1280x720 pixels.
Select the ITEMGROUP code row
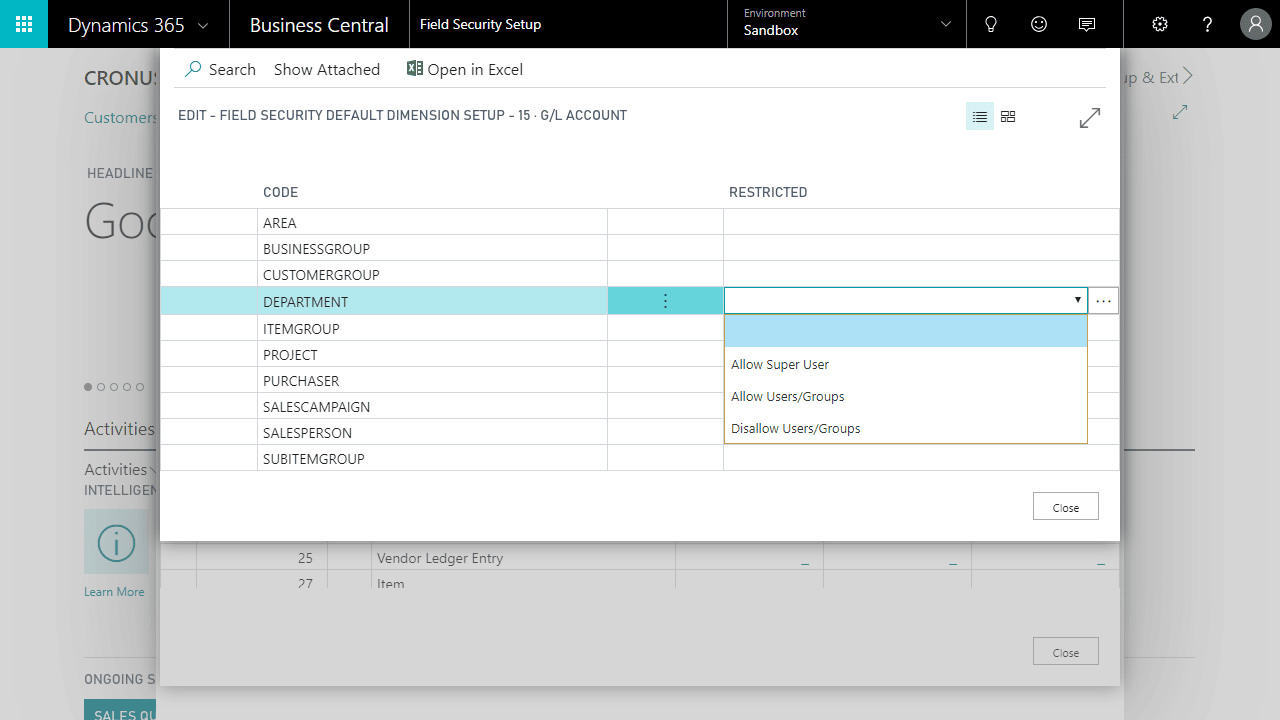432,328
